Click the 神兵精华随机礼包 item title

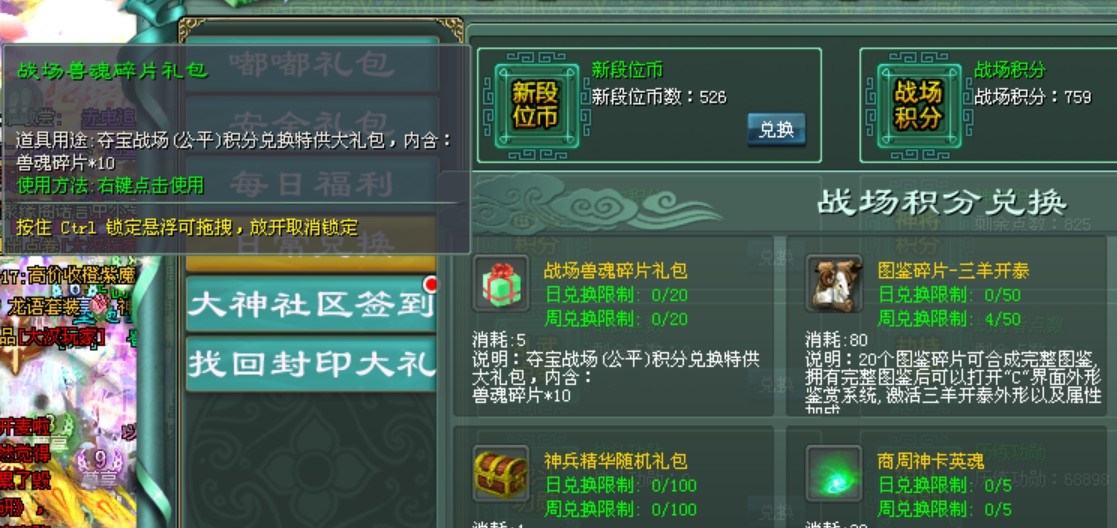click(x=616, y=461)
